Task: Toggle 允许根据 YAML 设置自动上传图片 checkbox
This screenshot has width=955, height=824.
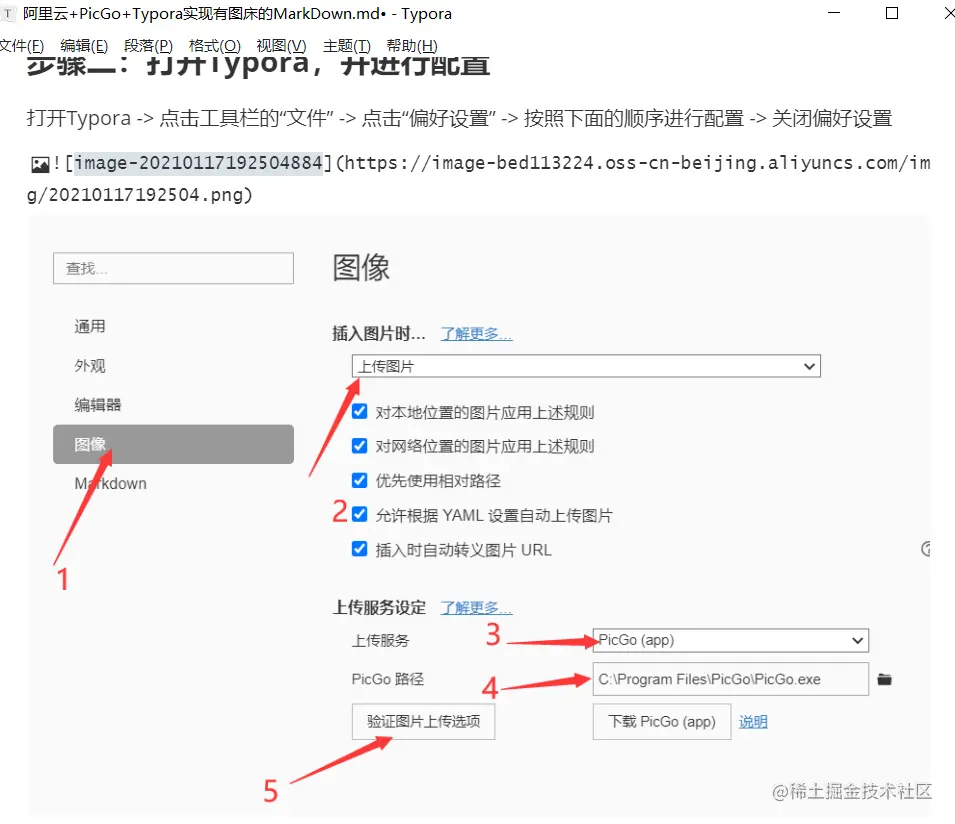Action: 359,515
